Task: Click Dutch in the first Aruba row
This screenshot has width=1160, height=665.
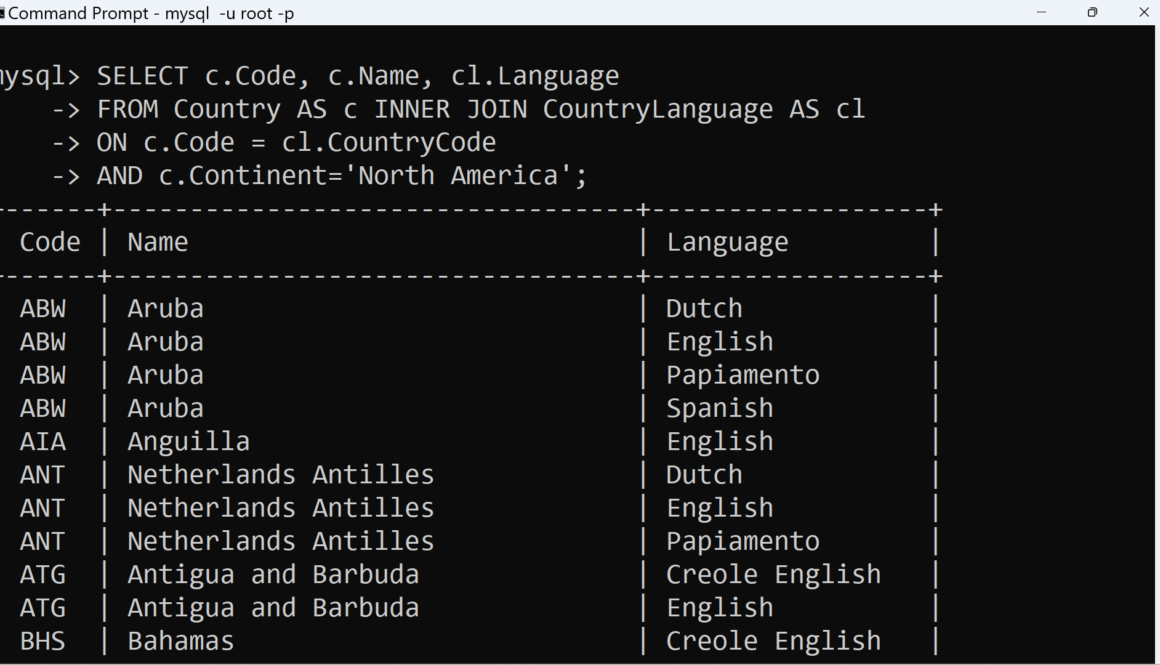Action: [x=704, y=308]
